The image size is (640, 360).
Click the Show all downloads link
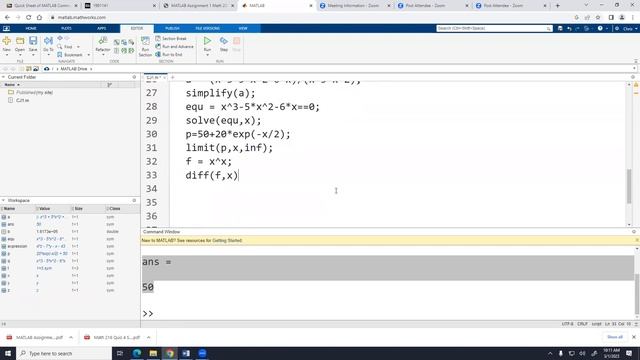[x=615, y=337]
